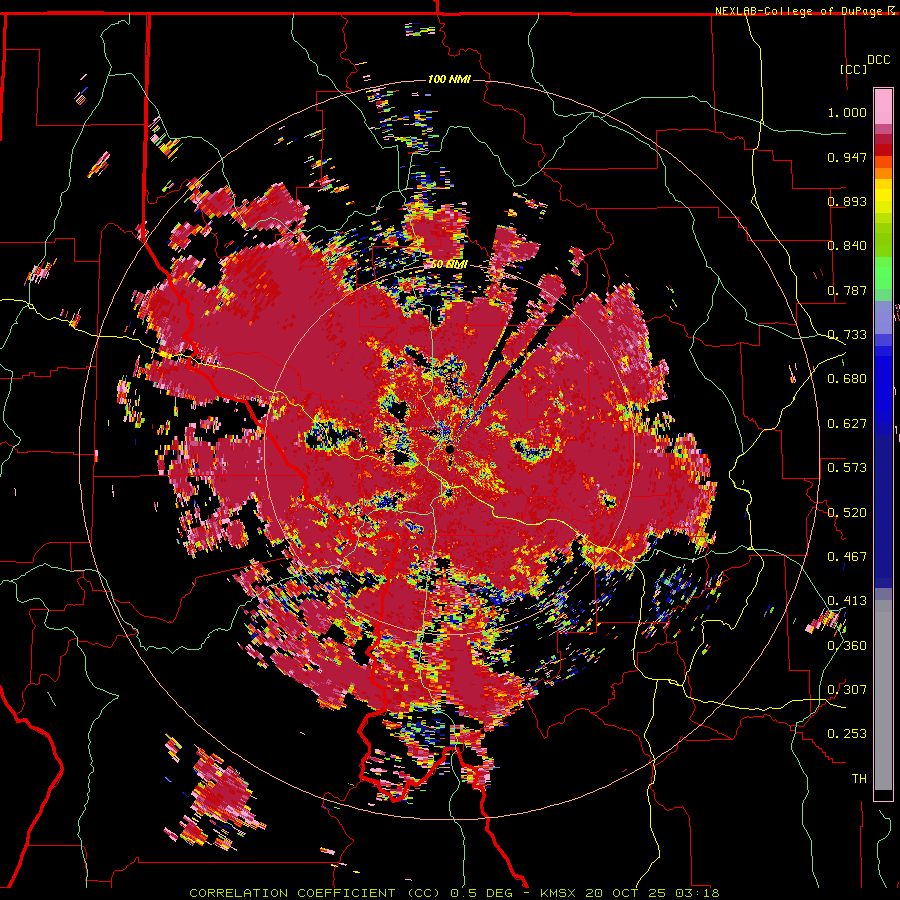900x900 pixels.
Task: Click the 0.413 scale value
Action: tap(847, 601)
